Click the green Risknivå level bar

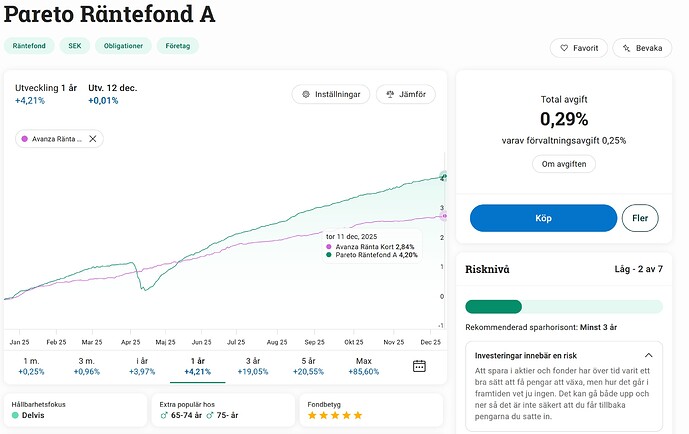tap(494, 307)
